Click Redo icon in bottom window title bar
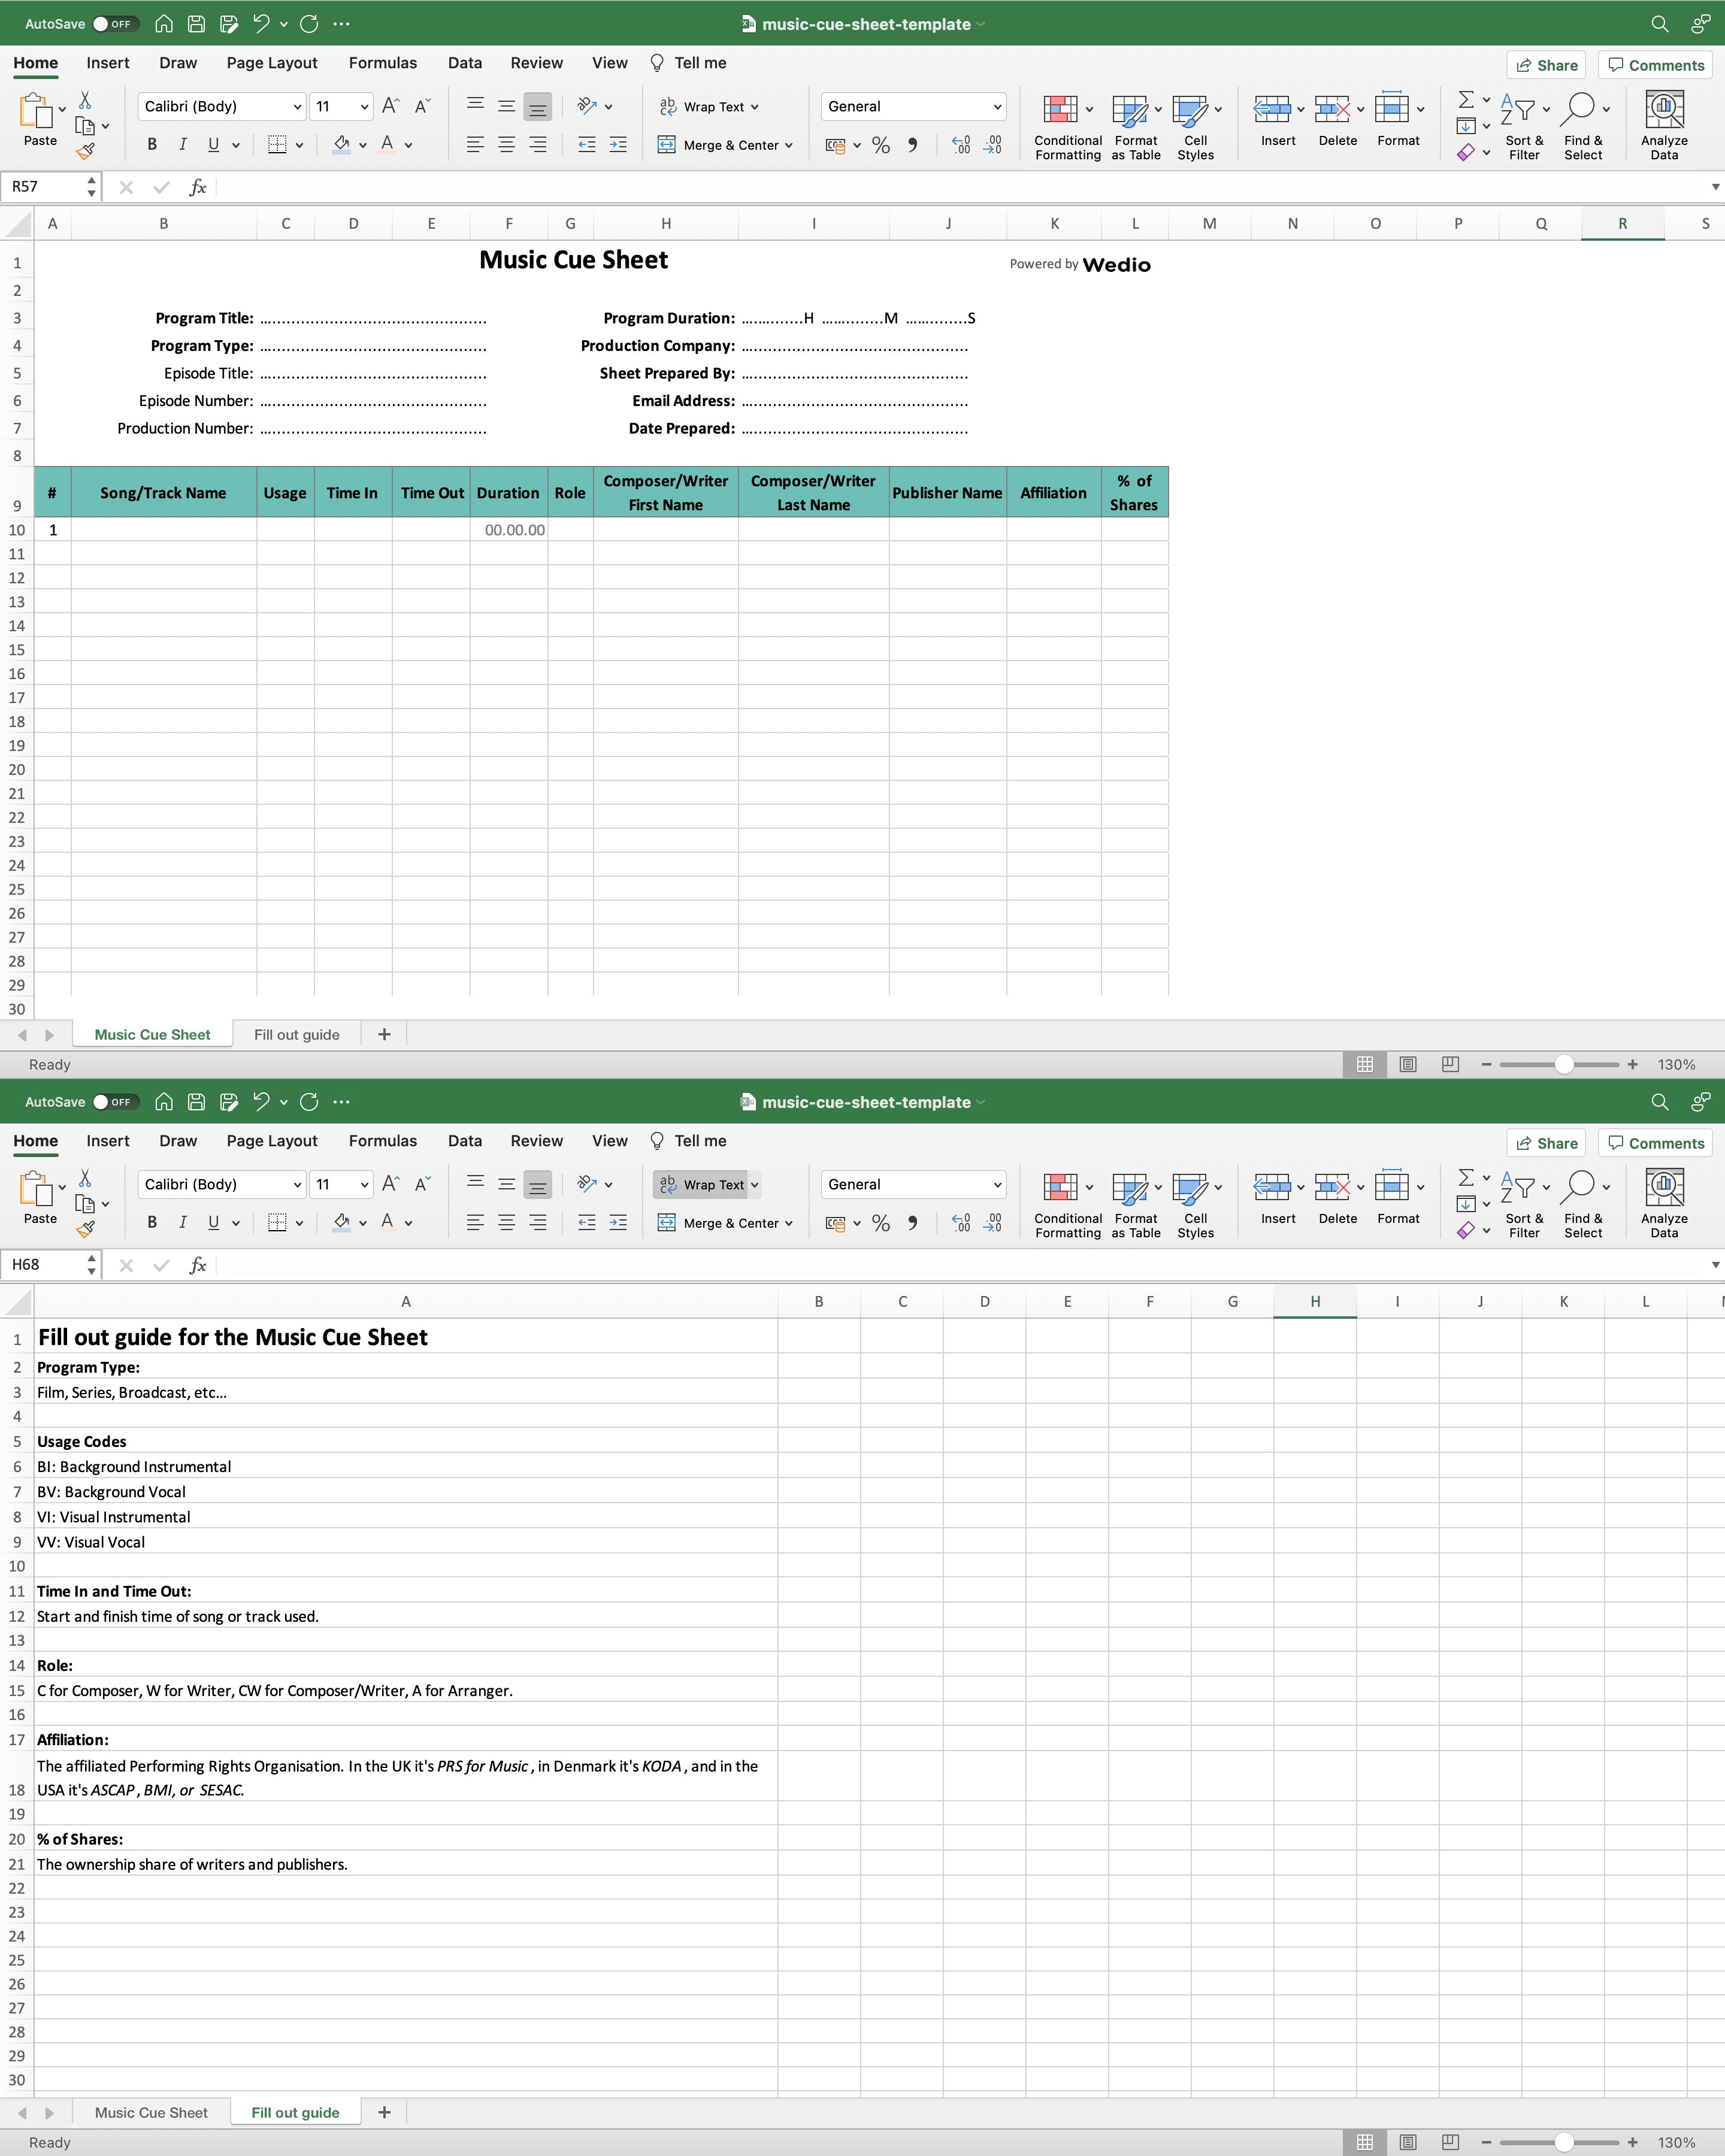The height and width of the screenshot is (2156, 1725). pyautogui.click(x=309, y=1102)
